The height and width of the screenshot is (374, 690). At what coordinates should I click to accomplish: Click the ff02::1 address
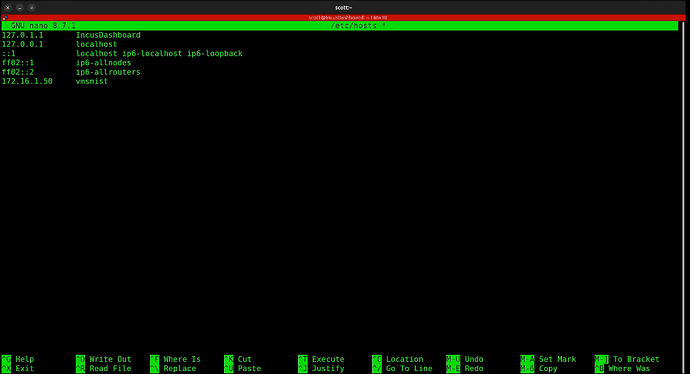[18, 62]
